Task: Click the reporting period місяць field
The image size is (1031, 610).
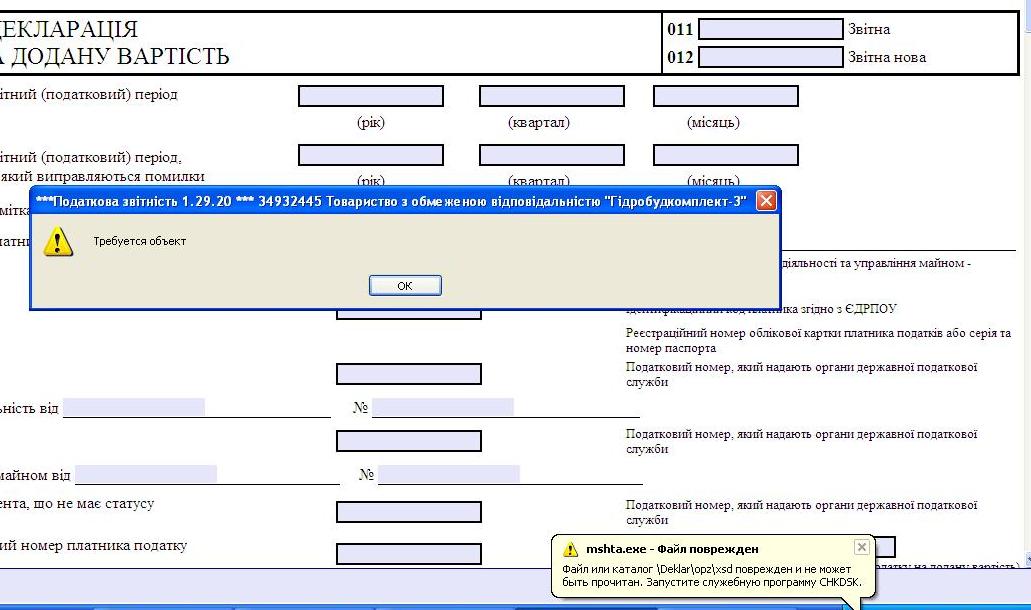Action: coord(725,96)
